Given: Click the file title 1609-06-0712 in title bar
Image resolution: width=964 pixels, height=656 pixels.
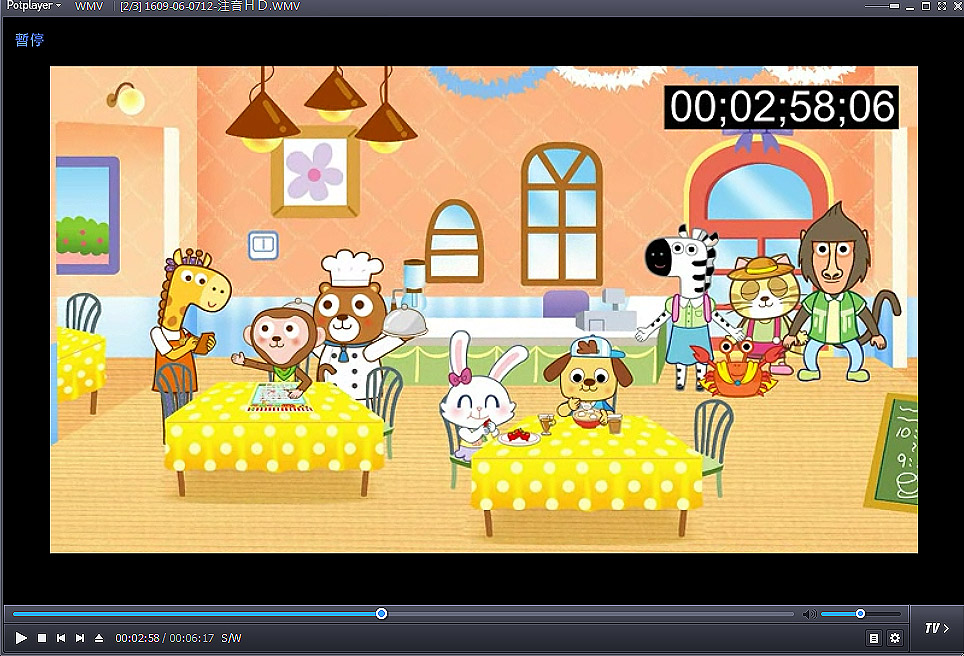Looking at the screenshot, I should click(x=210, y=6).
